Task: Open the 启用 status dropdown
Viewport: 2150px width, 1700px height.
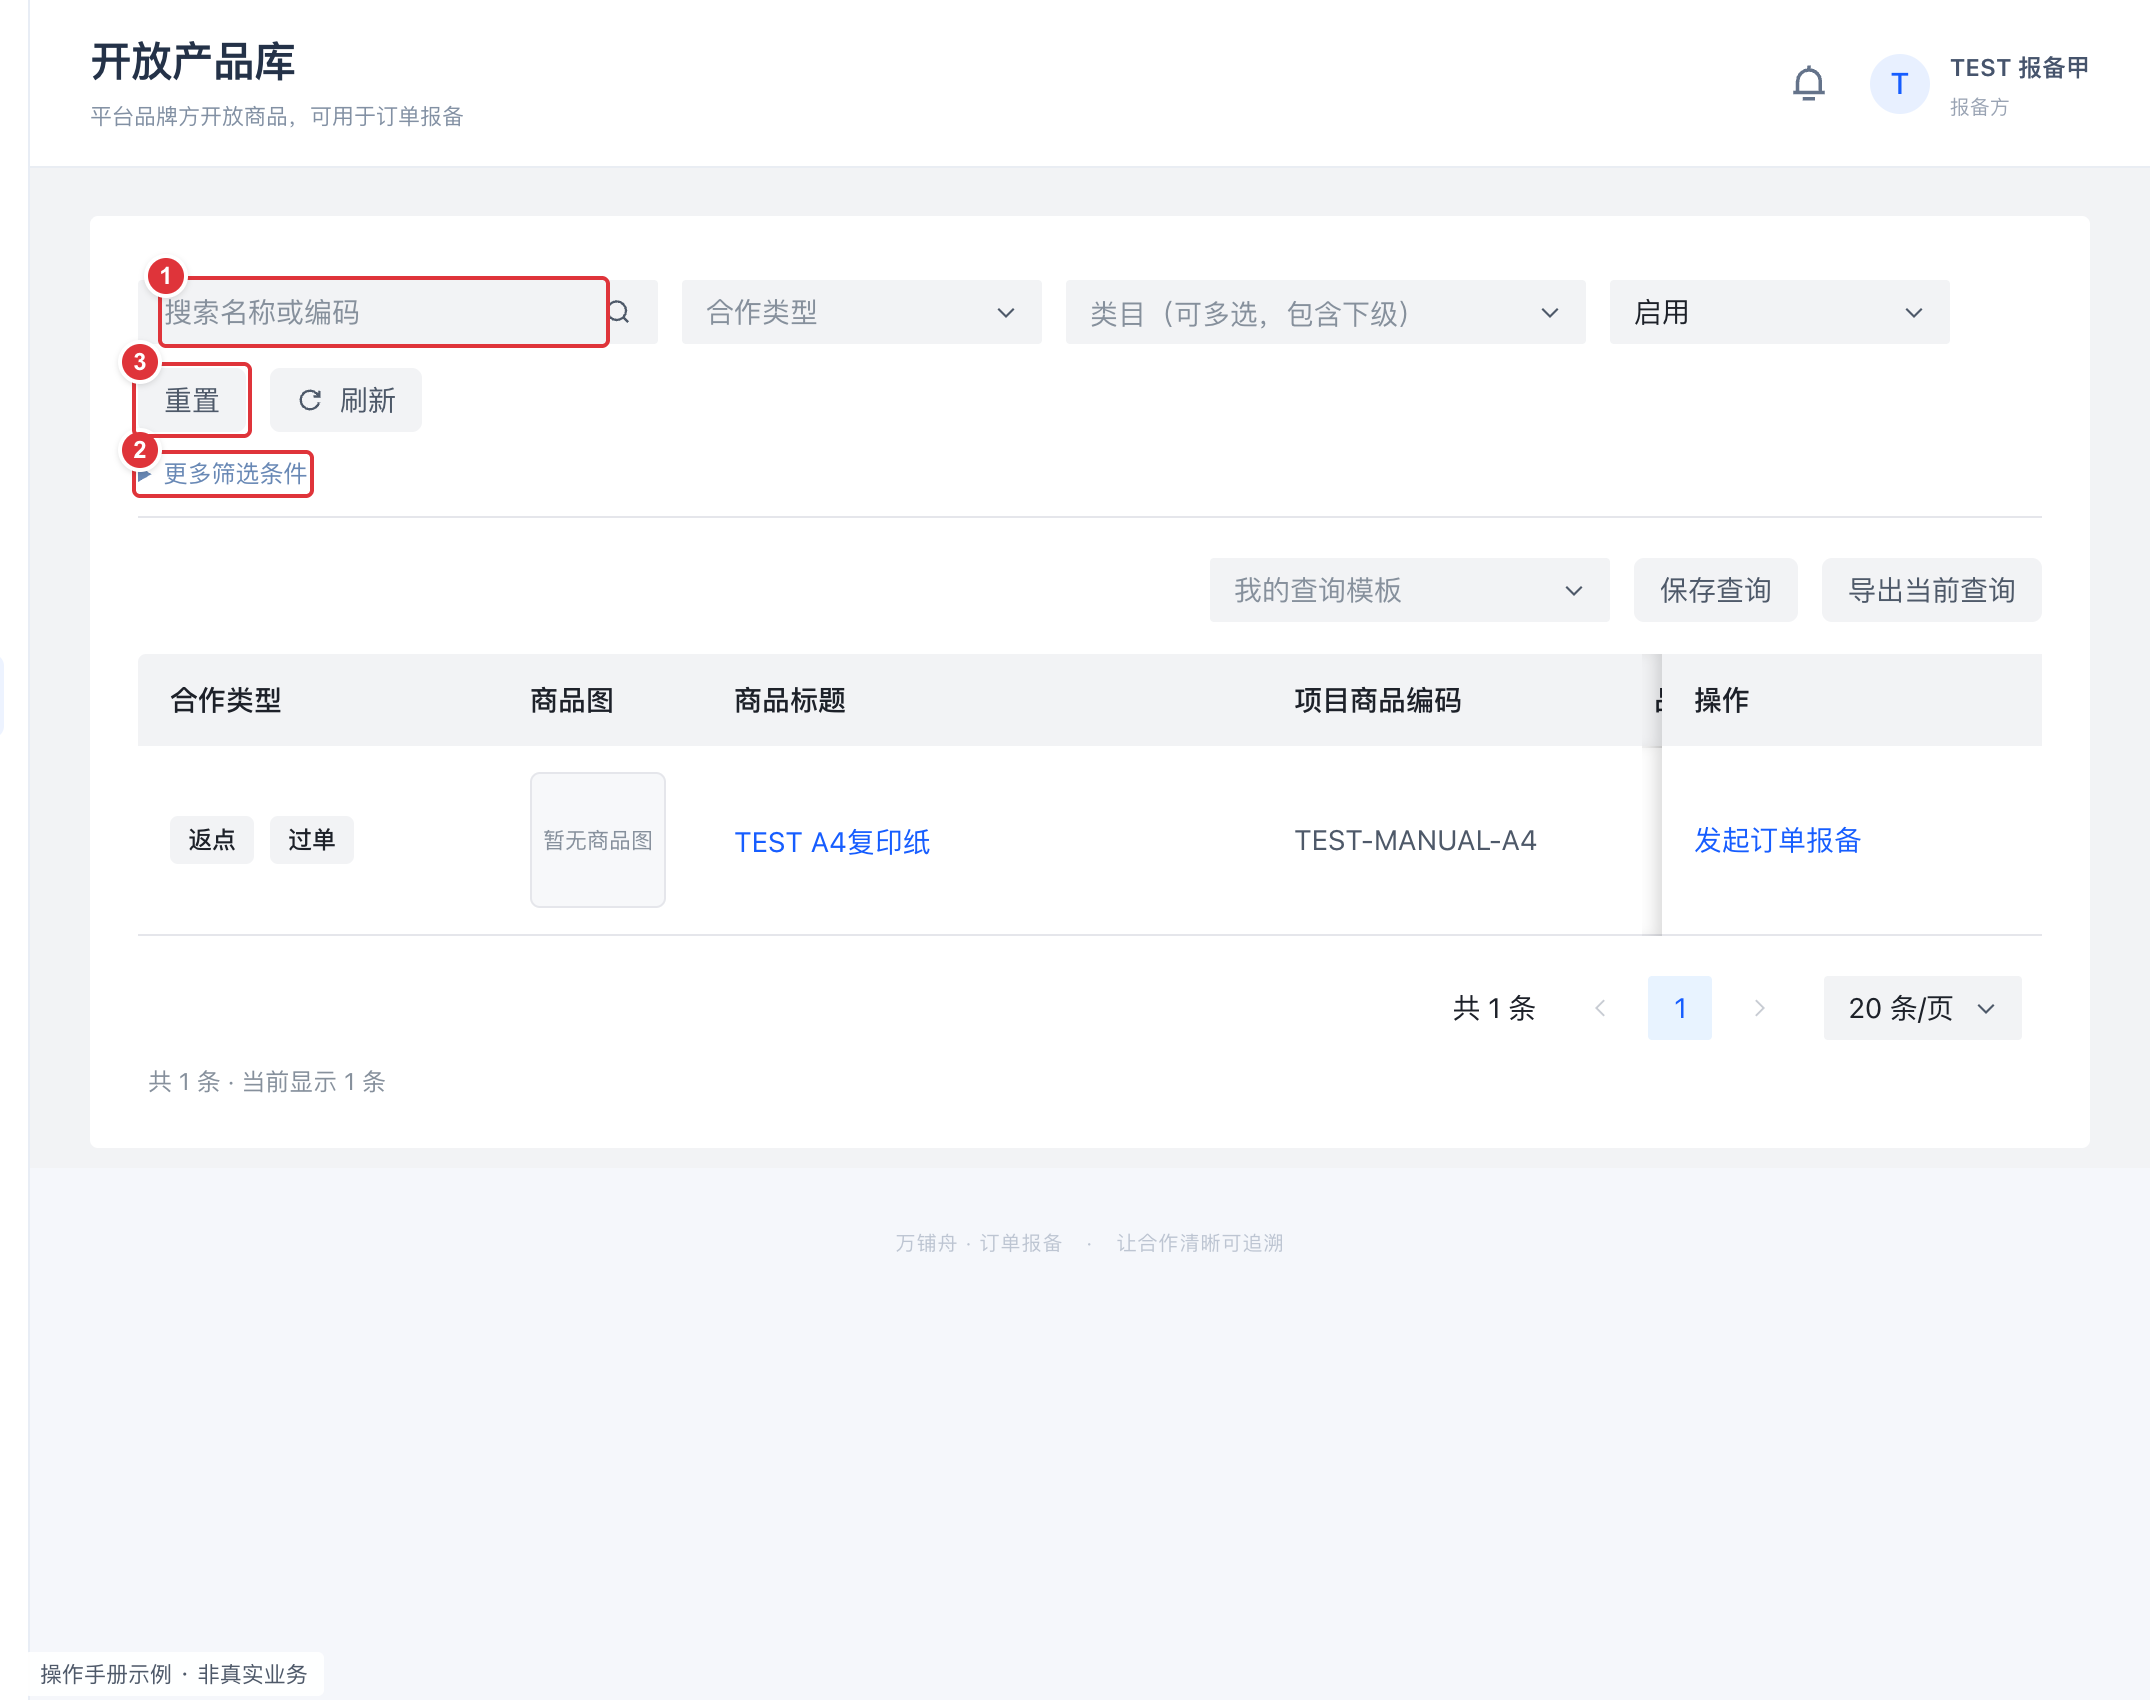Action: click(x=1779, y=312)
